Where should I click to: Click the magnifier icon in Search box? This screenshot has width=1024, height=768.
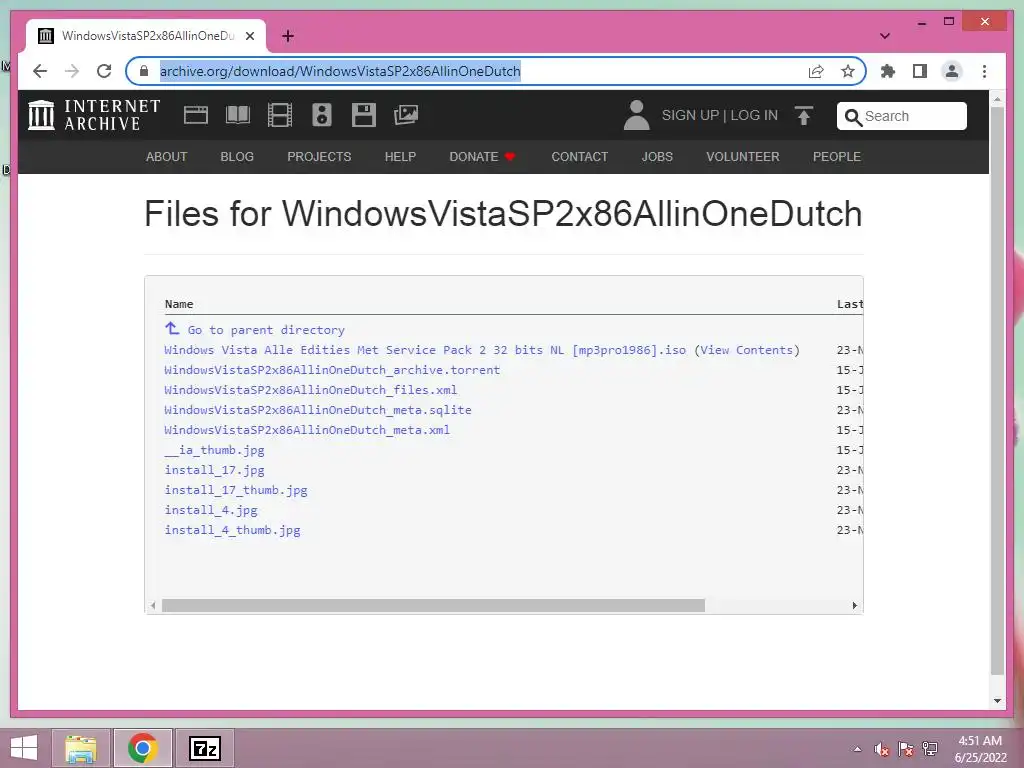tap(853, 117)
